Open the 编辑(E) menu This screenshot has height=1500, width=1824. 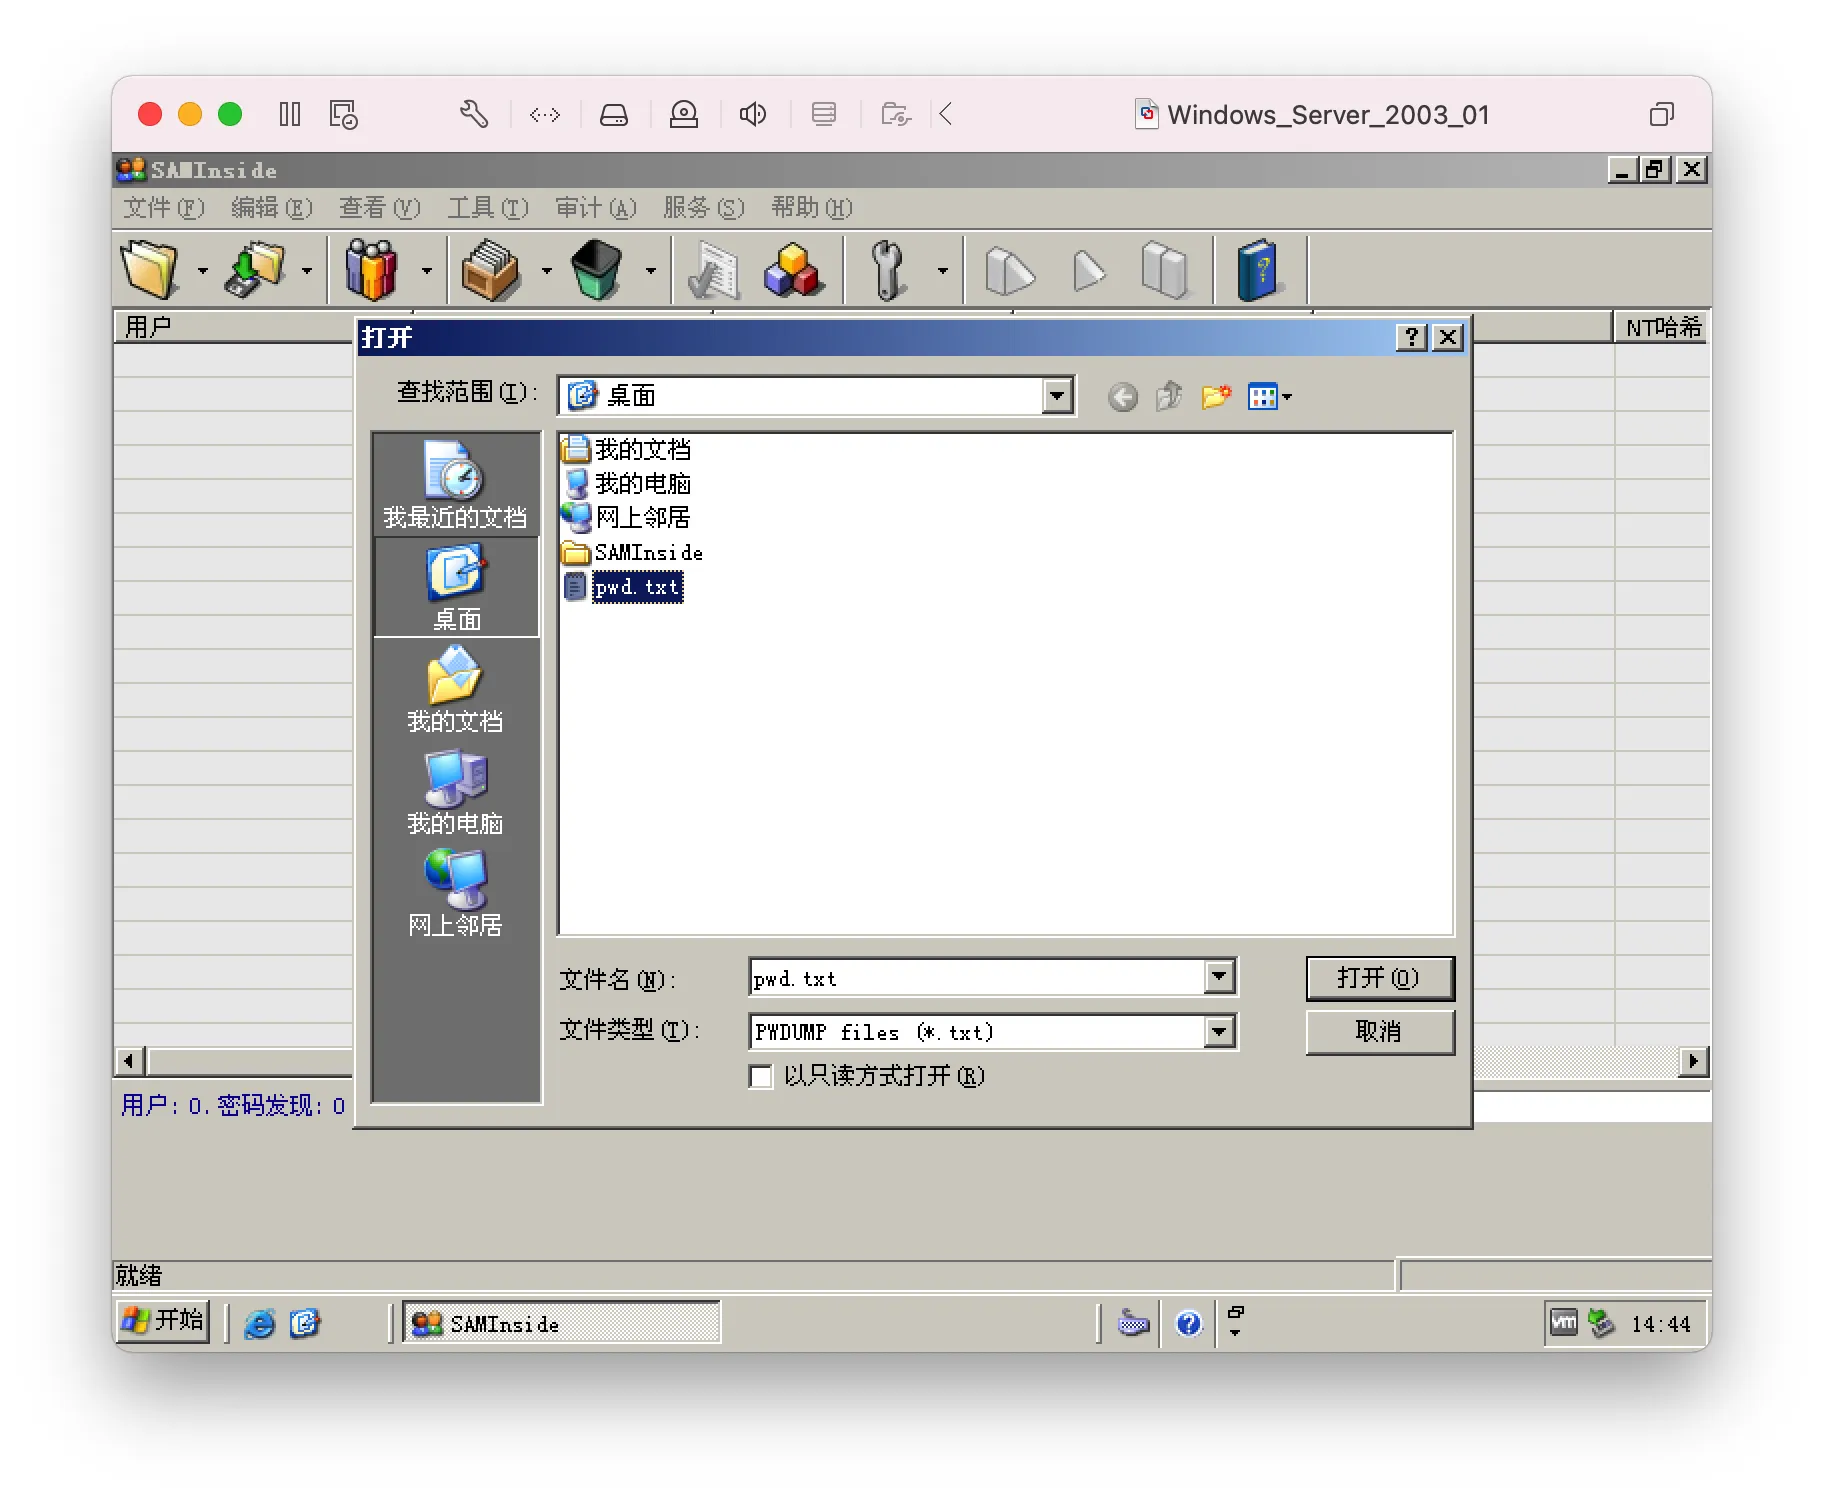click(272, 208)
